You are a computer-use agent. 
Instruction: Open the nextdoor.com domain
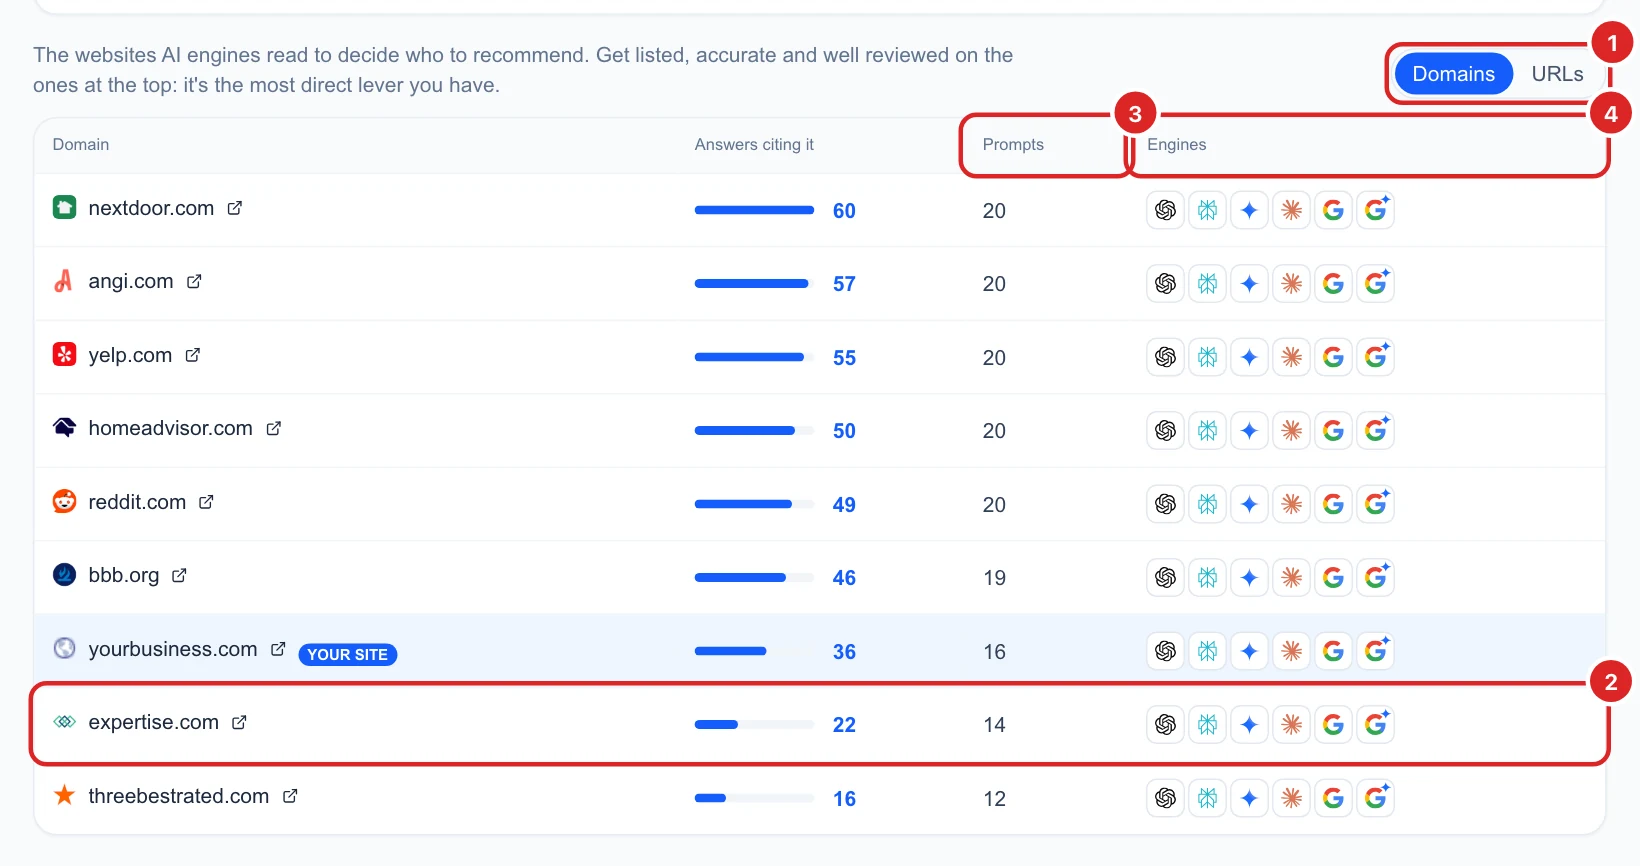tap(151, 208)
